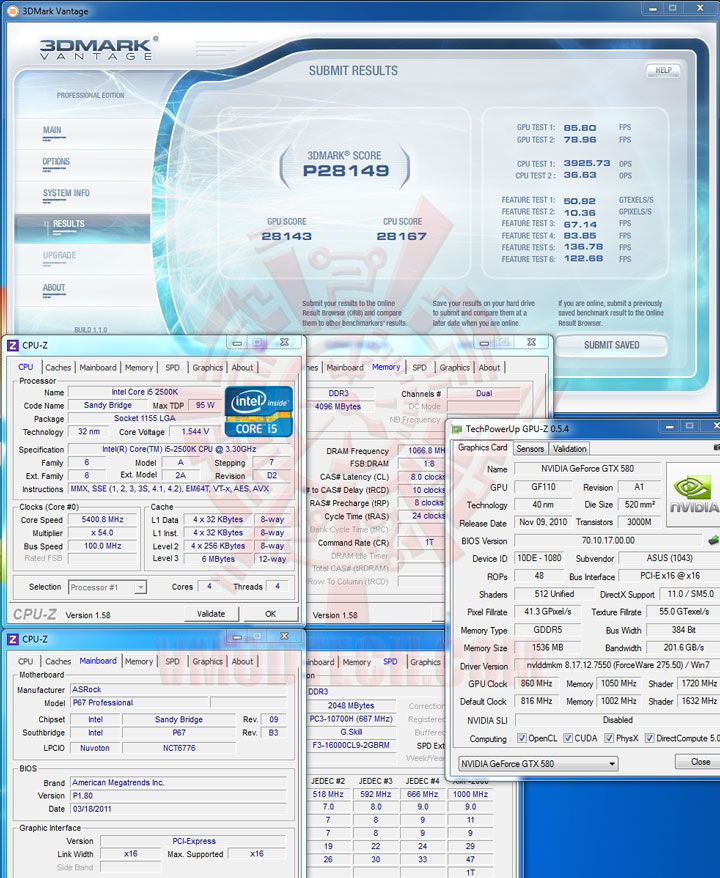
Task: Open ABOUT in 3DMark sidebar
Action: pos(54,288)
